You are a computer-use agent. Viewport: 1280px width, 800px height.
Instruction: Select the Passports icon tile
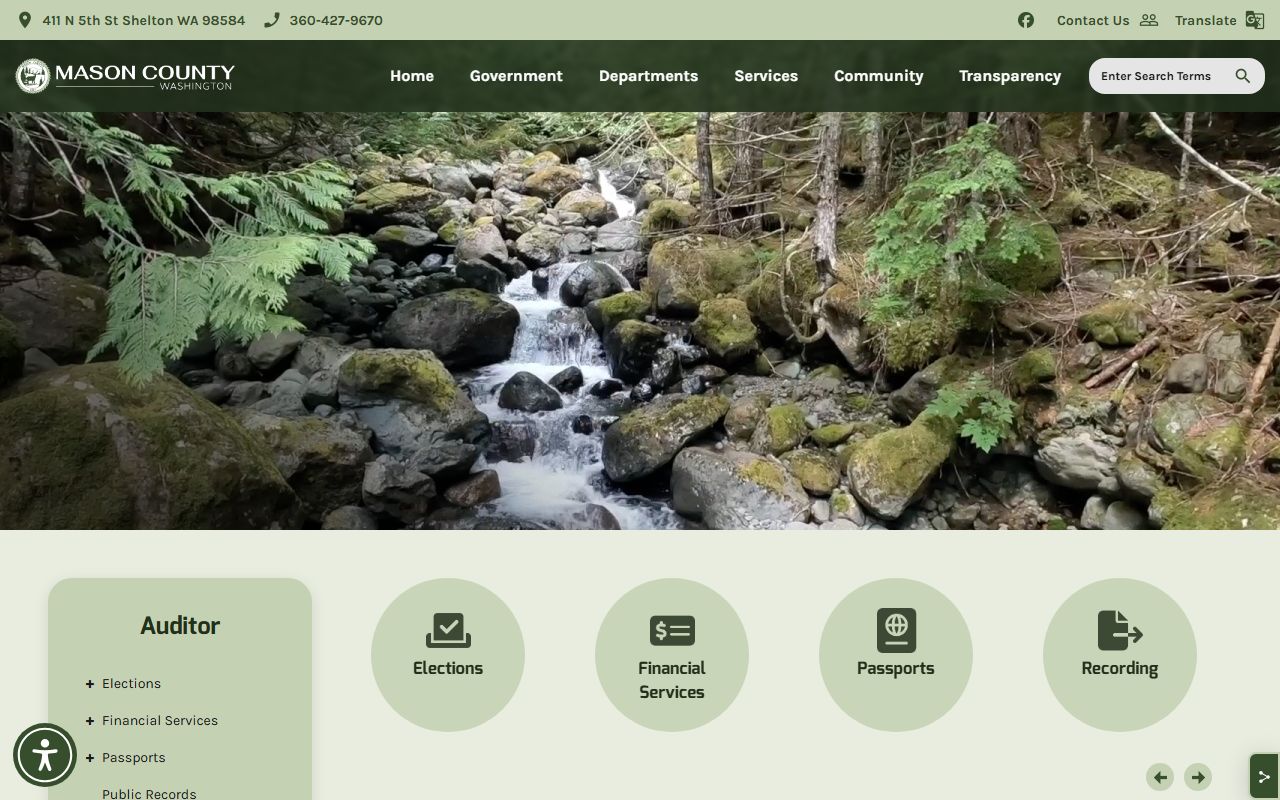coord(896,631)
